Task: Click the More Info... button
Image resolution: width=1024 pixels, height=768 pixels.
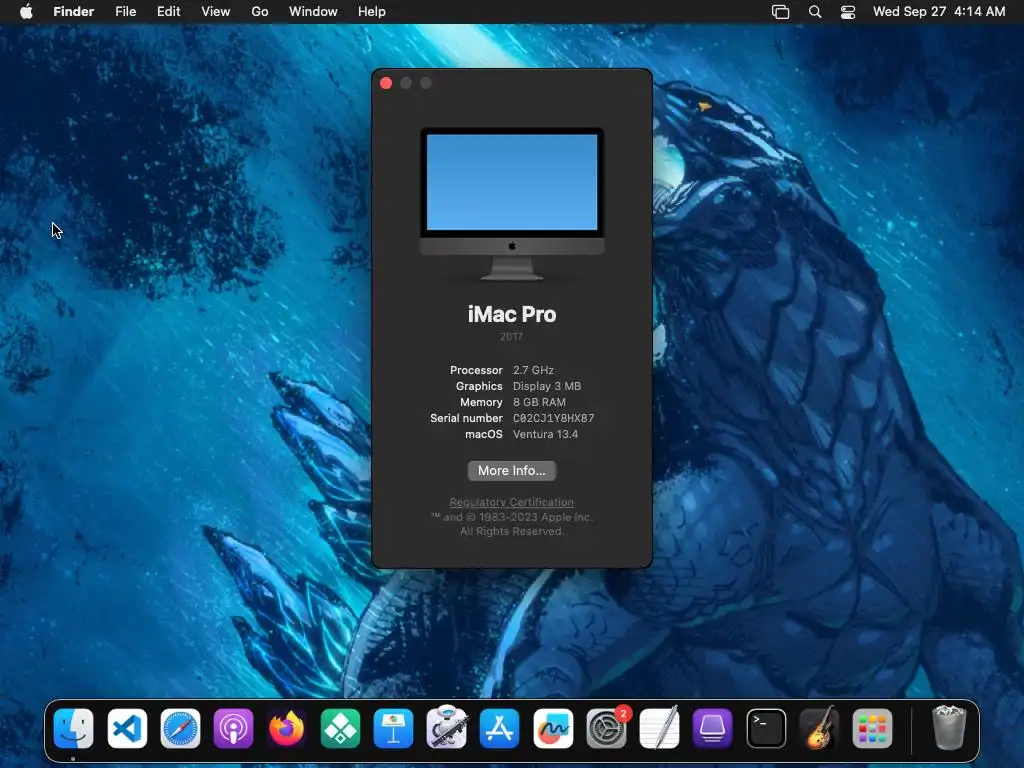Action: pyautogui.click(x=512, y=471)
